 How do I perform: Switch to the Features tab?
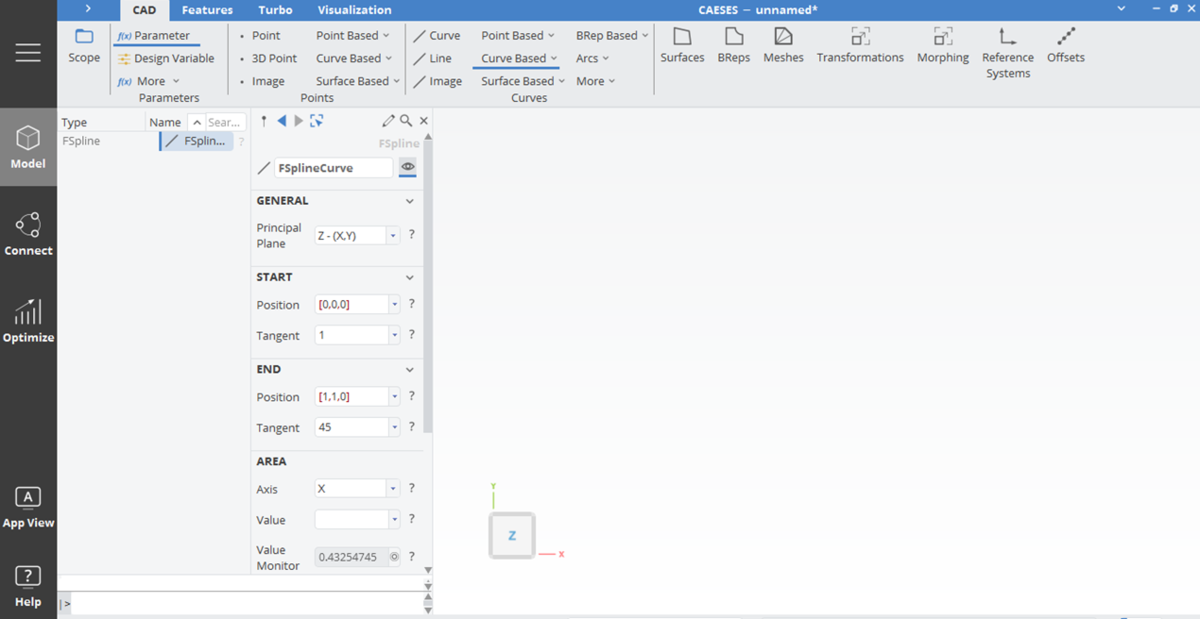tap(207, 10)
